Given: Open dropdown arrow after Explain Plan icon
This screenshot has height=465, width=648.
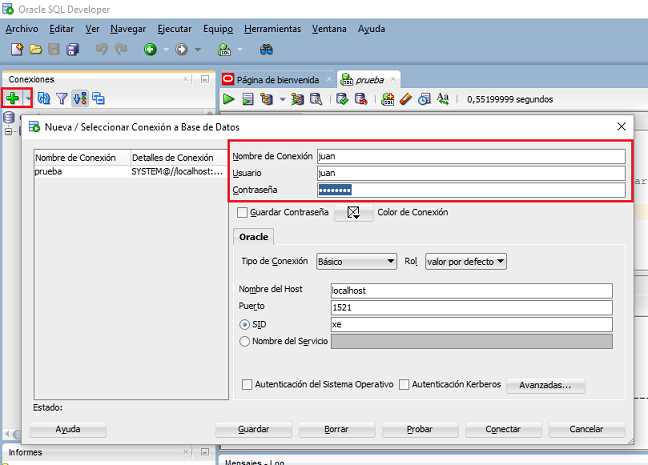Looking at the screenshot, I should (x=283, y=99).
